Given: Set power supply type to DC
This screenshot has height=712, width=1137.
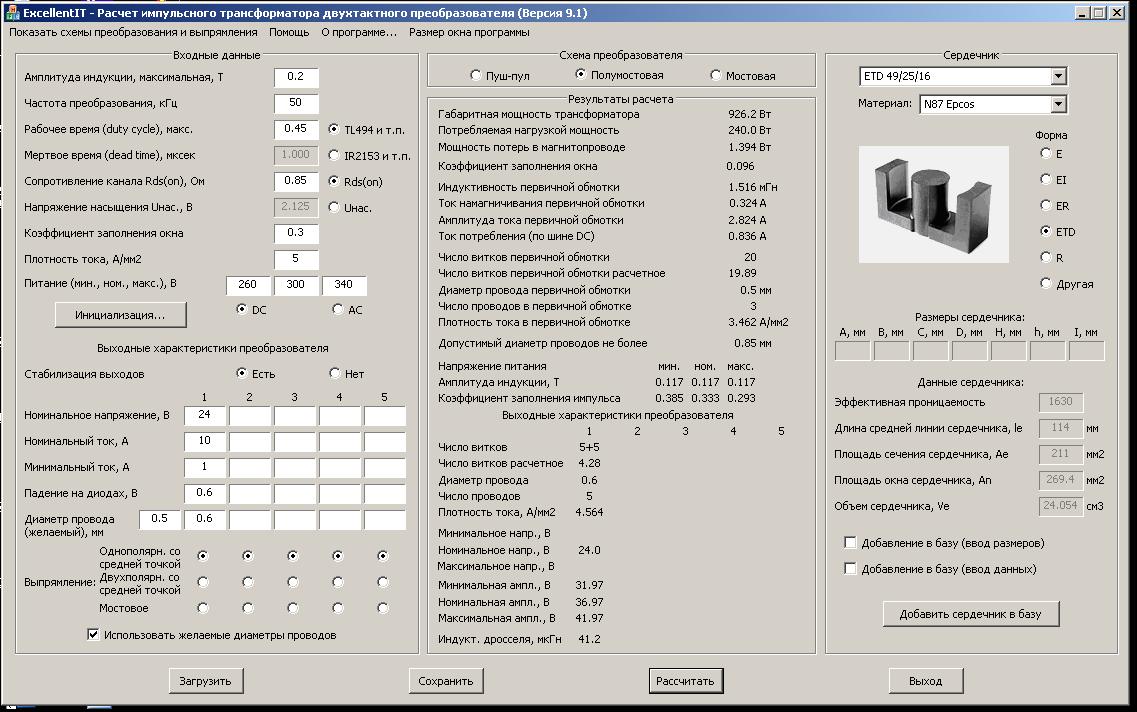Looking at the screenshot, I should (x=241, y=309).
